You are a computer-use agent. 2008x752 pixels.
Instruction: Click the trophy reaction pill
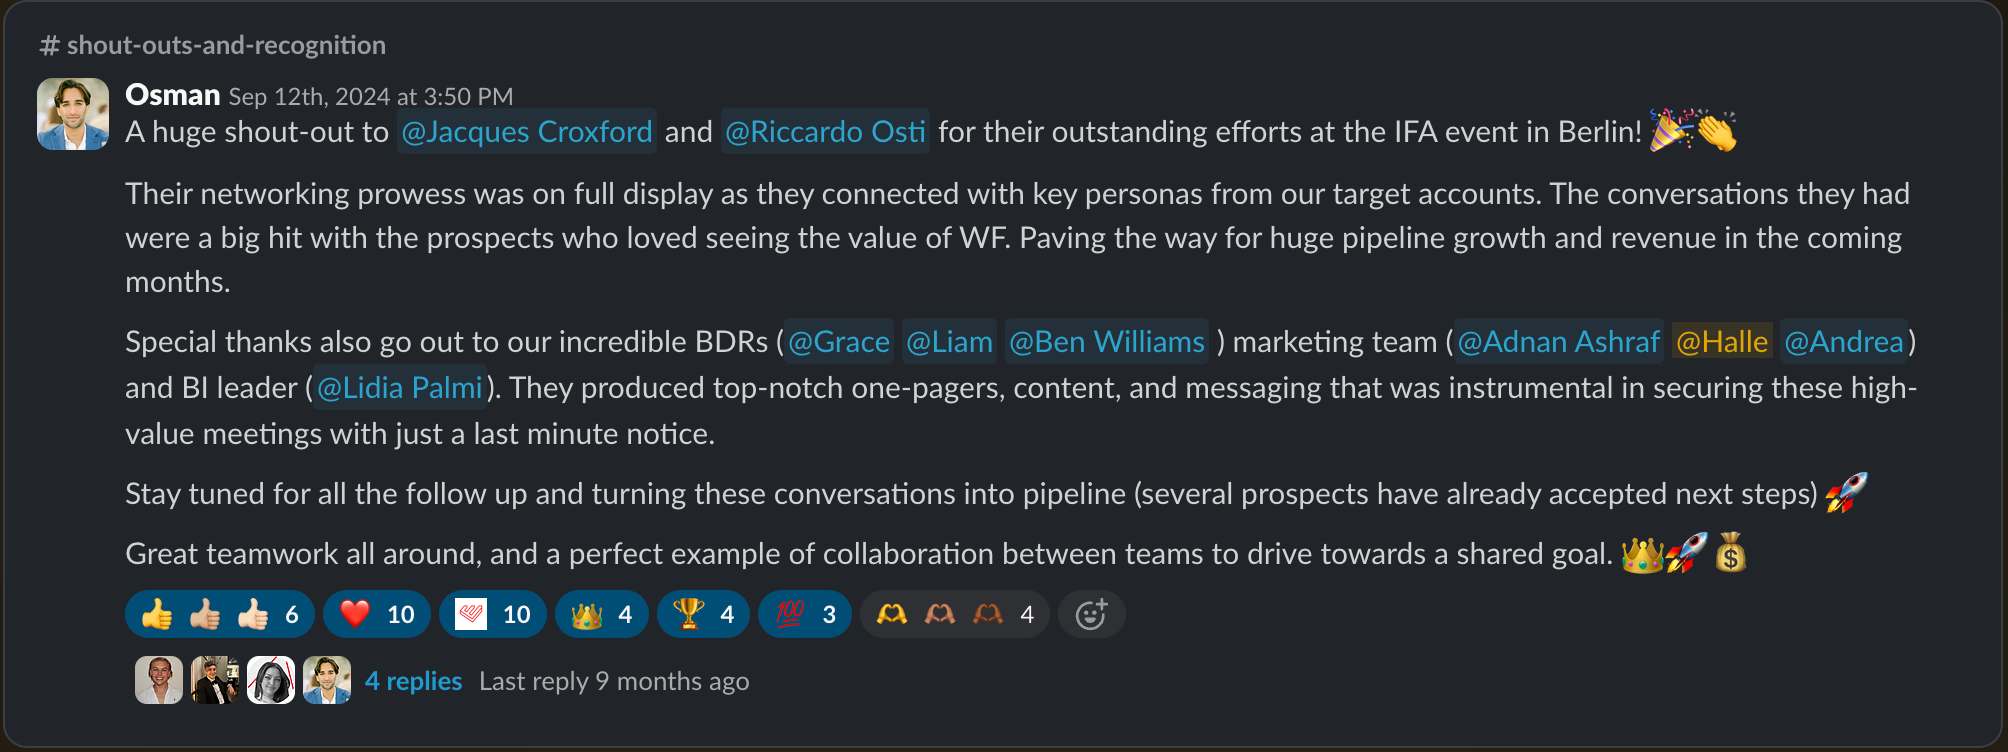pyautogui.click(x=703, y=614)
